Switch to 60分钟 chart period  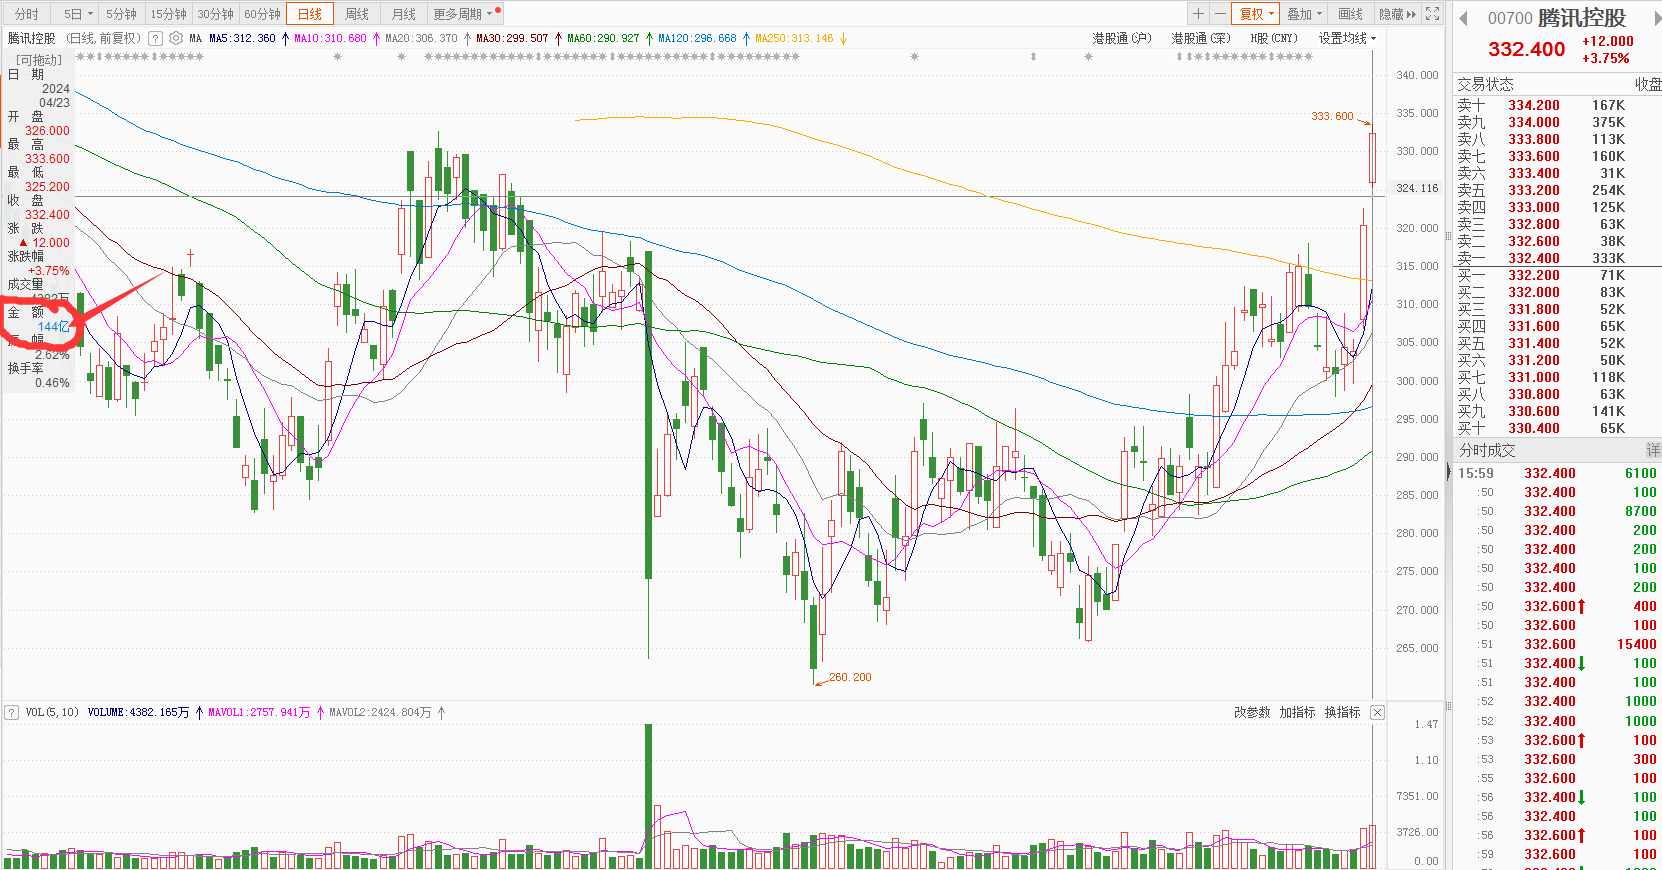[x=262, y=14]
